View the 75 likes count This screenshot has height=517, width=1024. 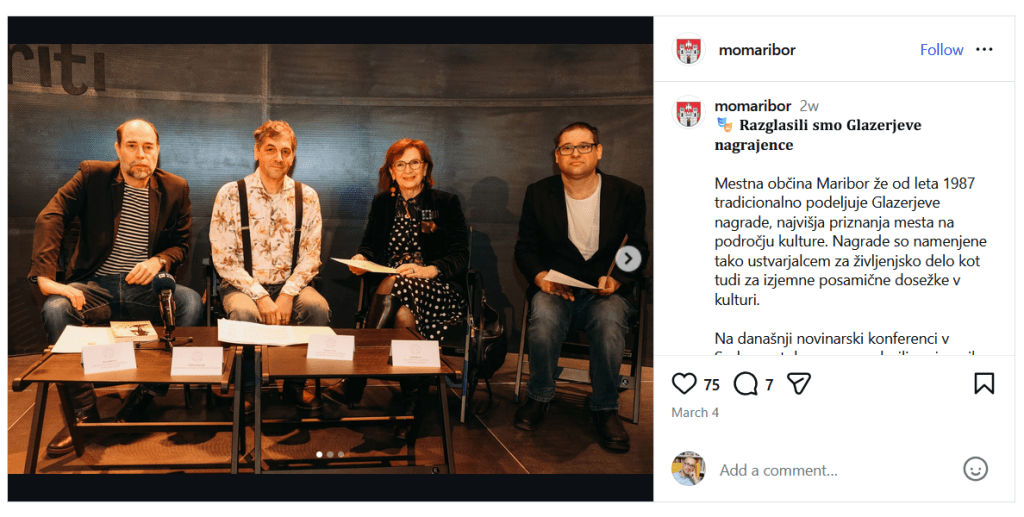pos(712,384)
